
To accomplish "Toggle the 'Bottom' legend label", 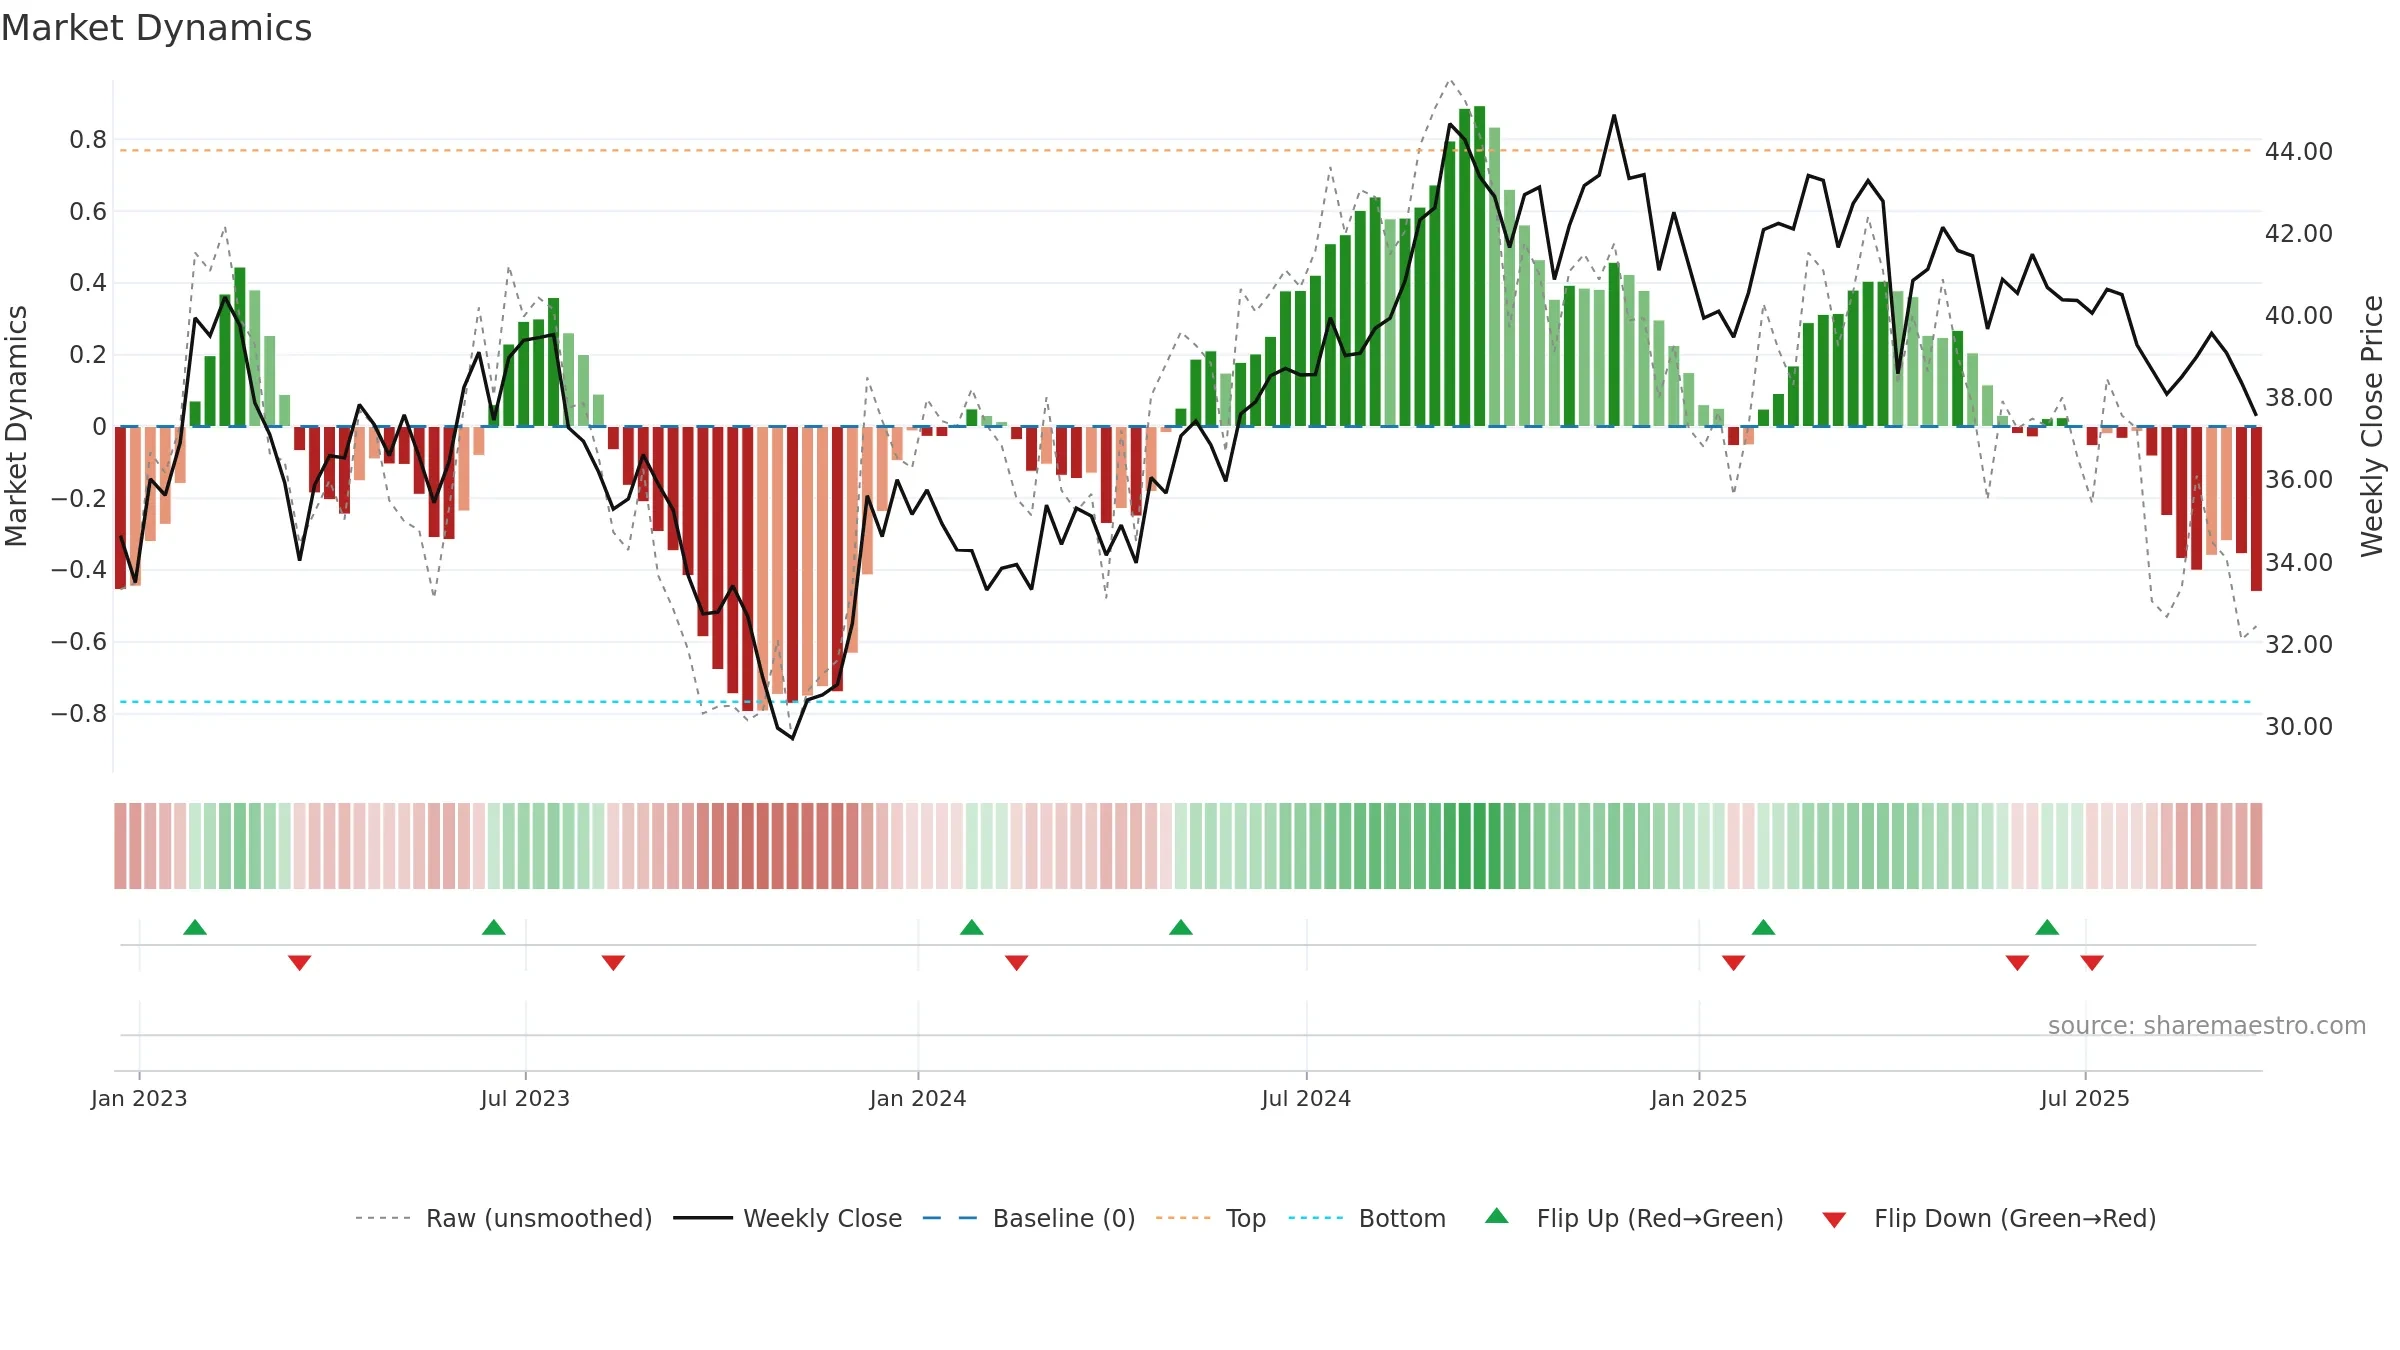I will tap(1402, 1218).
